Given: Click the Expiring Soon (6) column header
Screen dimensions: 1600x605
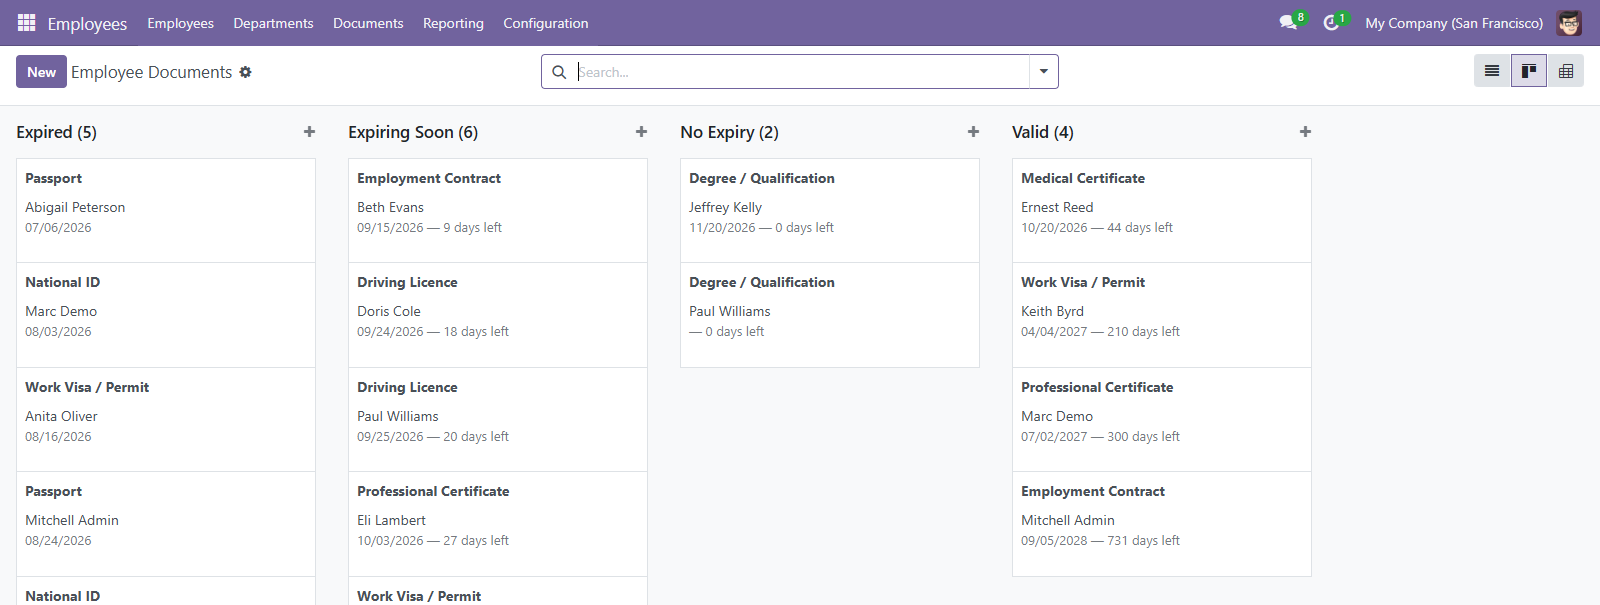Looking at the screenshot, I should click(413, 132).
